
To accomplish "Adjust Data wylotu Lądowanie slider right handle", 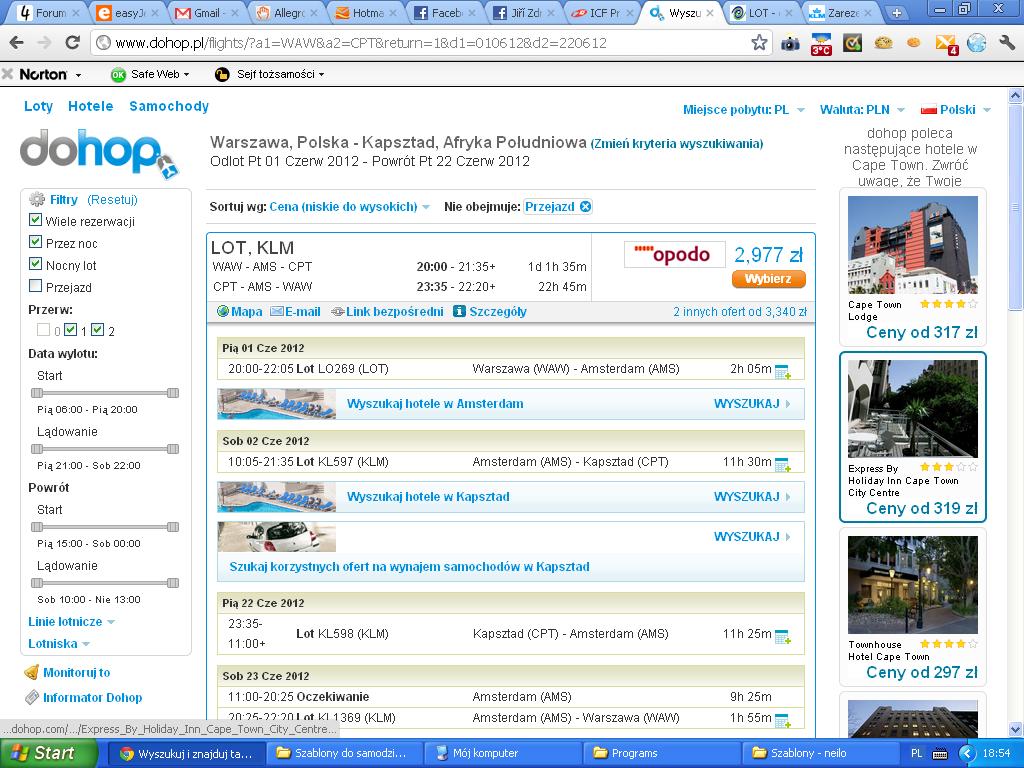I will click(173, 449).
